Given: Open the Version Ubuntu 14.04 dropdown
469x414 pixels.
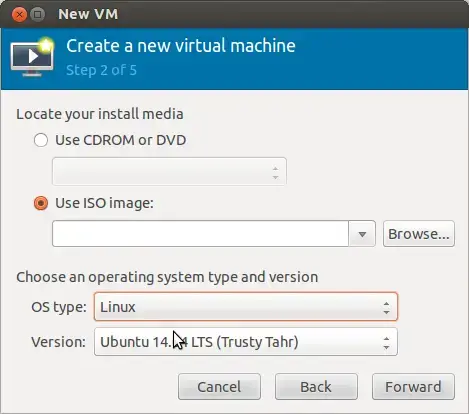Looking at the screenshot, I should [246, 342].
